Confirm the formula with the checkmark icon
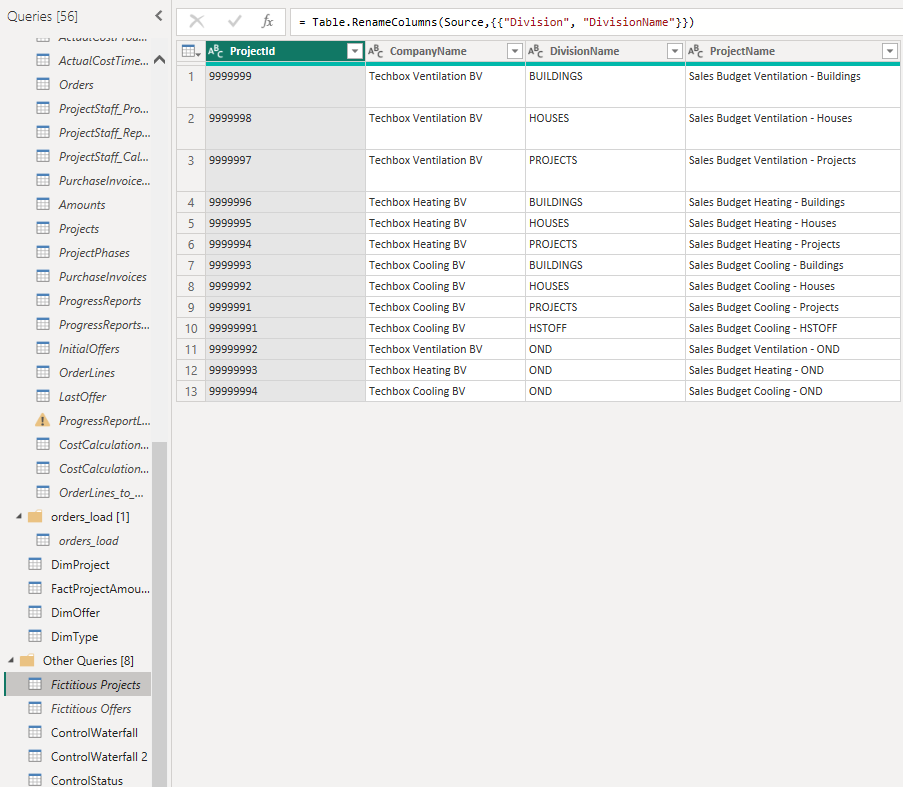Image resolution: width=903 pixels, height=787 pixels. (234, 22)
